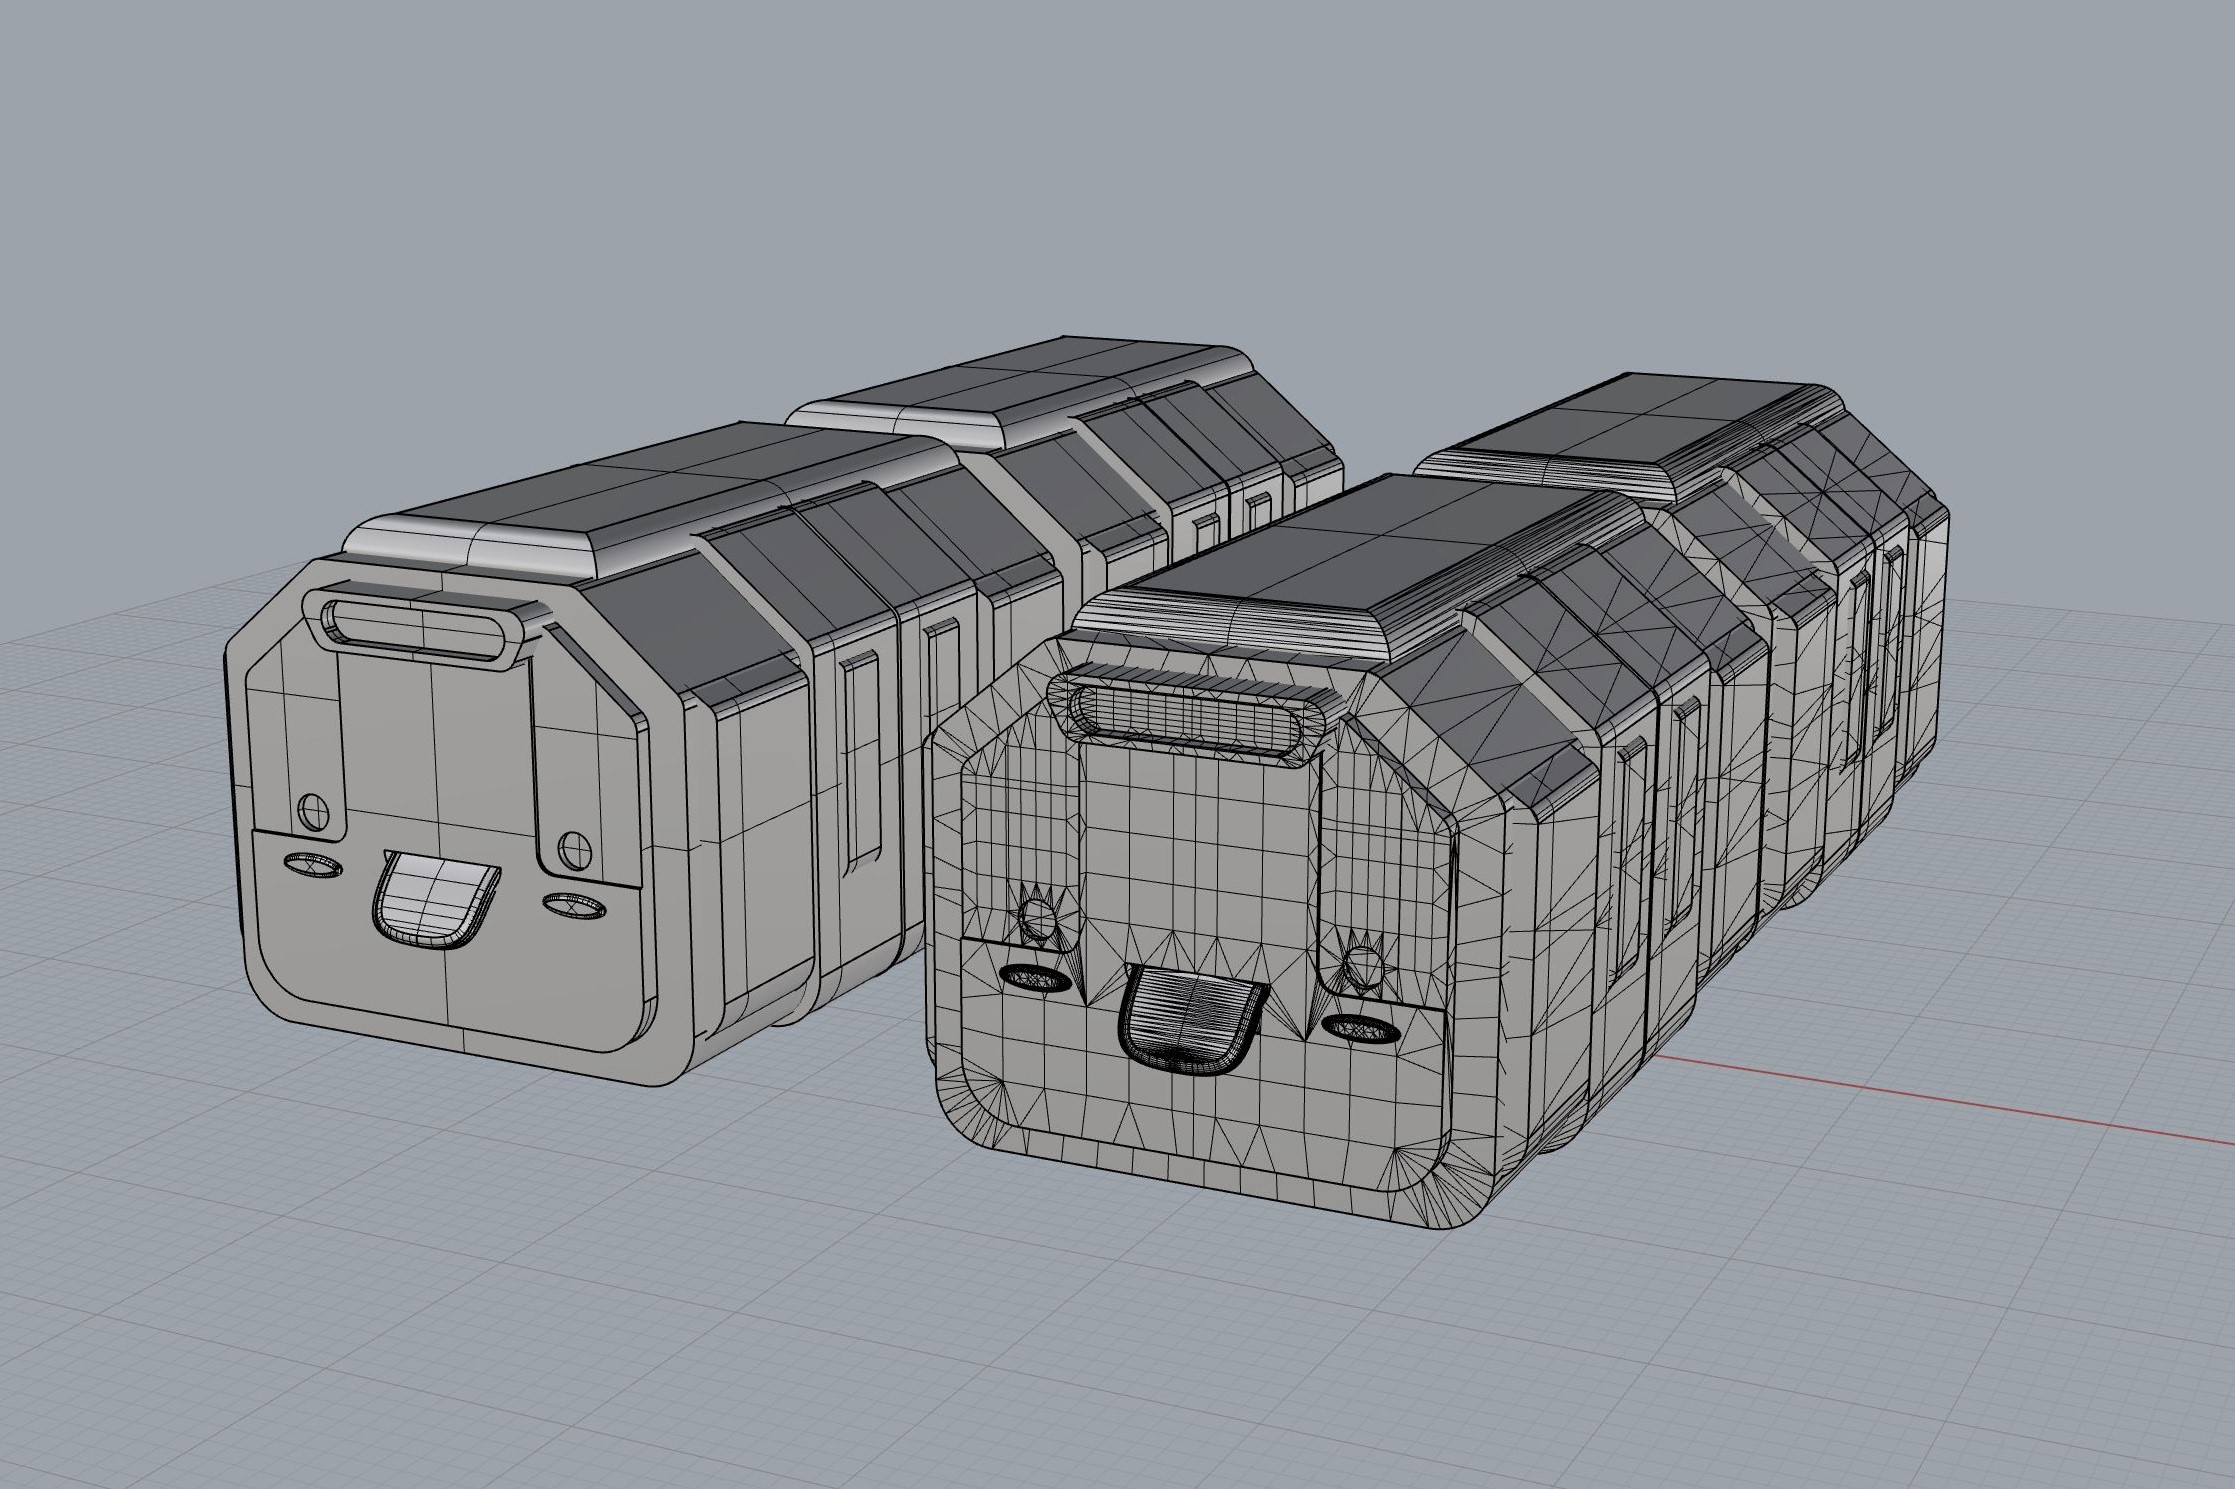Select right oval recess on left model

(x=574, y=907)
